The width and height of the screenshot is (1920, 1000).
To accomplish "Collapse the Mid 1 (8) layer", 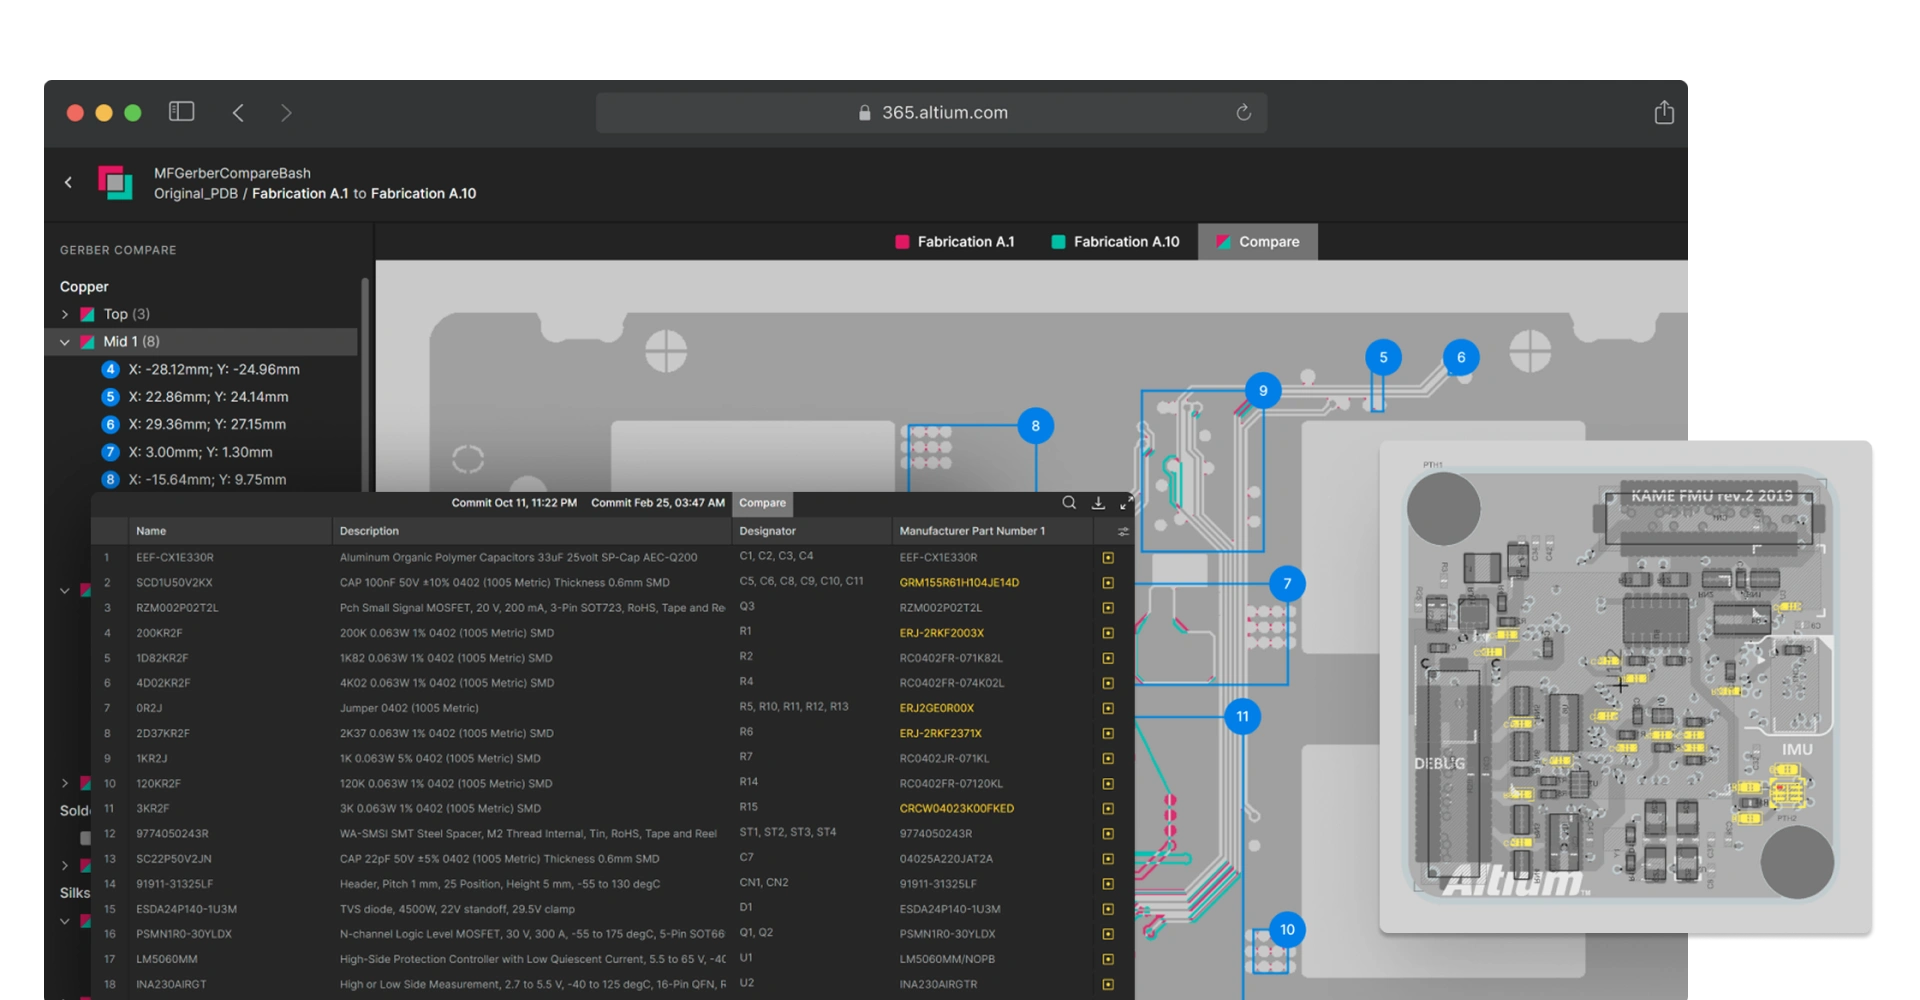I will 65,342.
